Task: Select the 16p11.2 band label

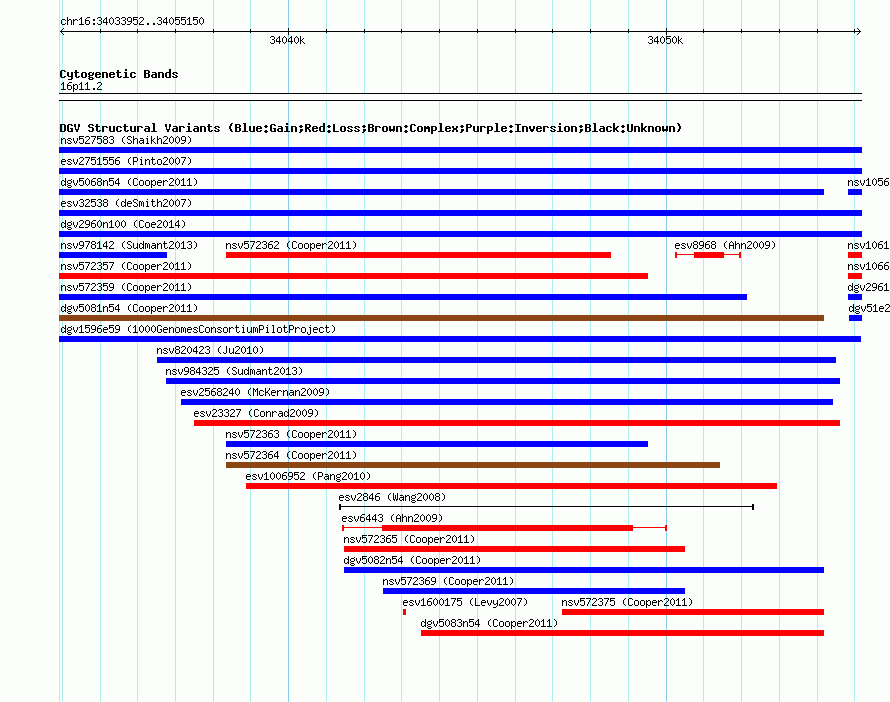Action: (x=81, y=86)
